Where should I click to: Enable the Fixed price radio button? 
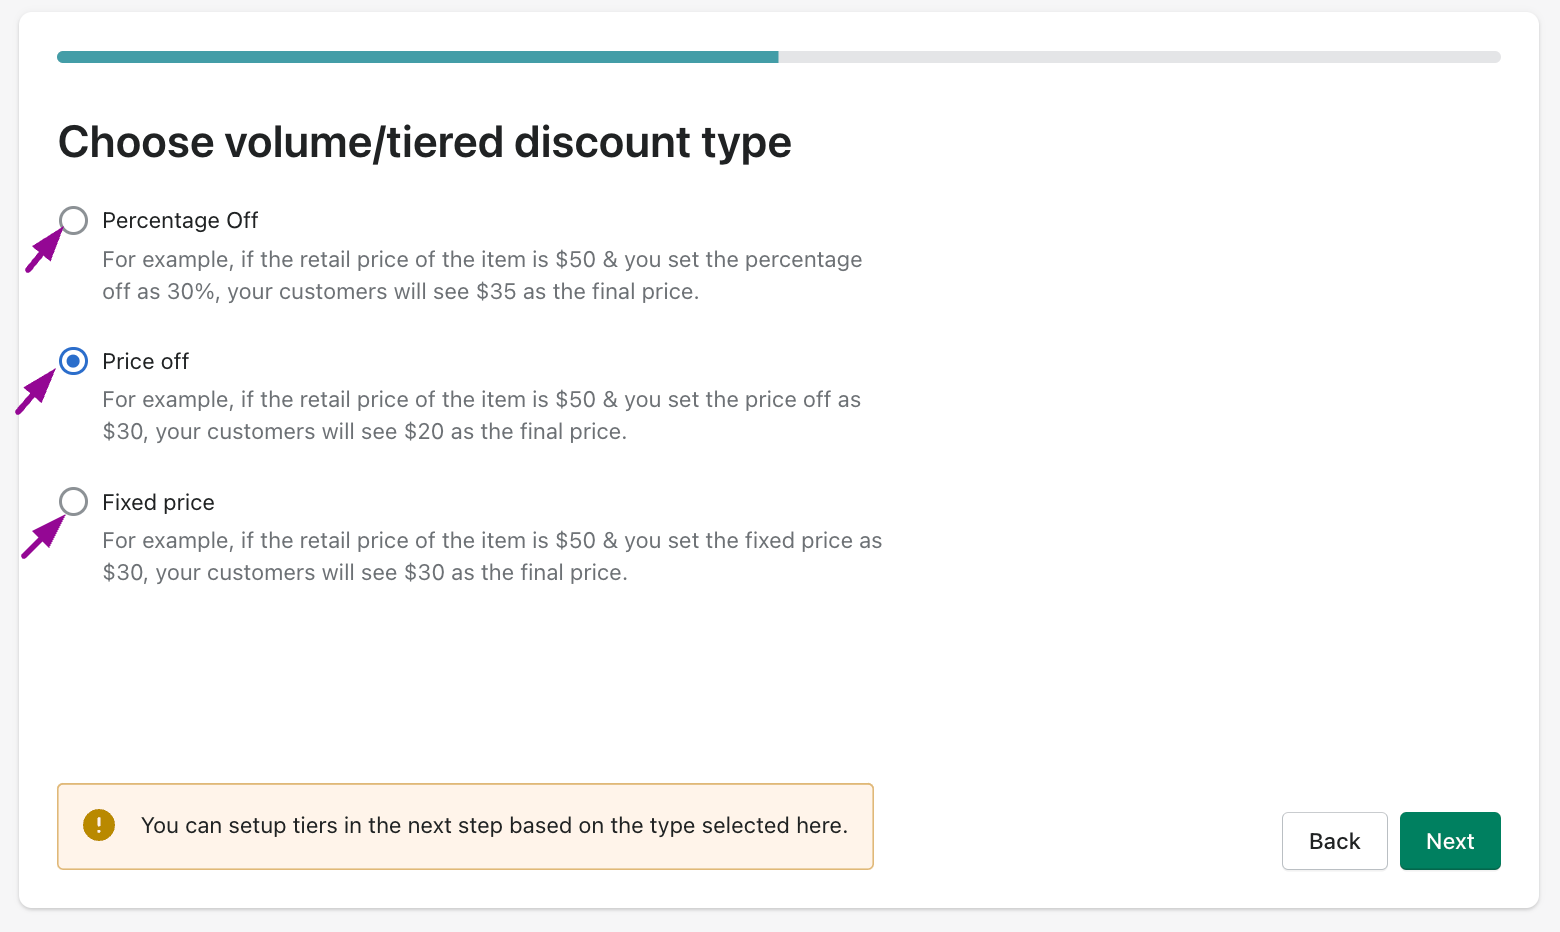click(73, 501)
